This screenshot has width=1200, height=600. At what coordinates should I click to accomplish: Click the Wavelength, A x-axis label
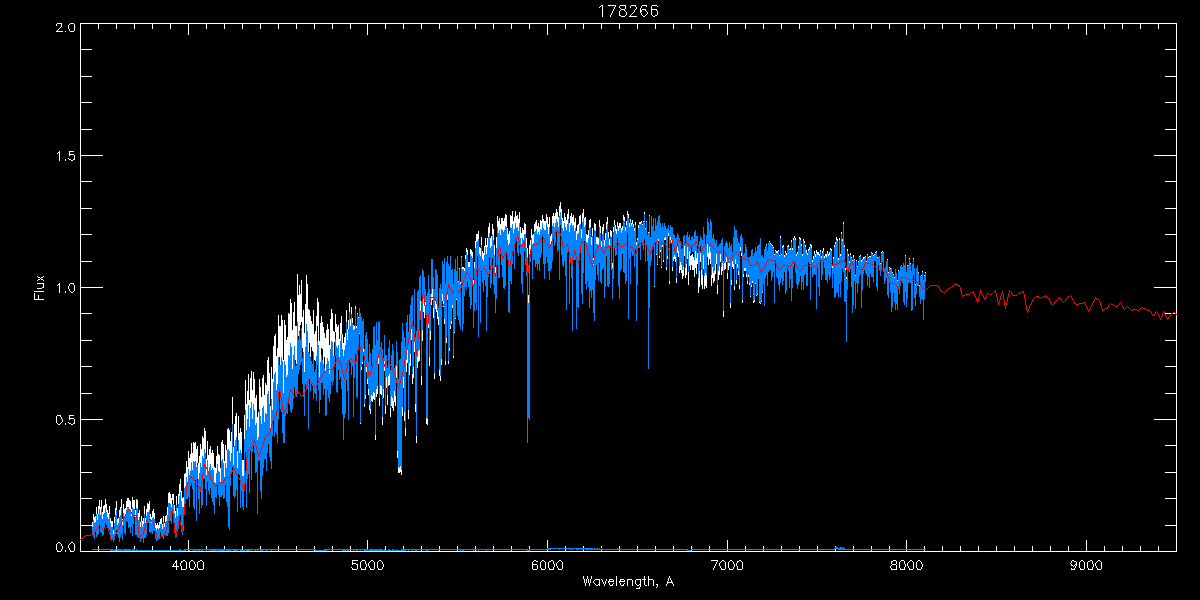tap(628, 582)
